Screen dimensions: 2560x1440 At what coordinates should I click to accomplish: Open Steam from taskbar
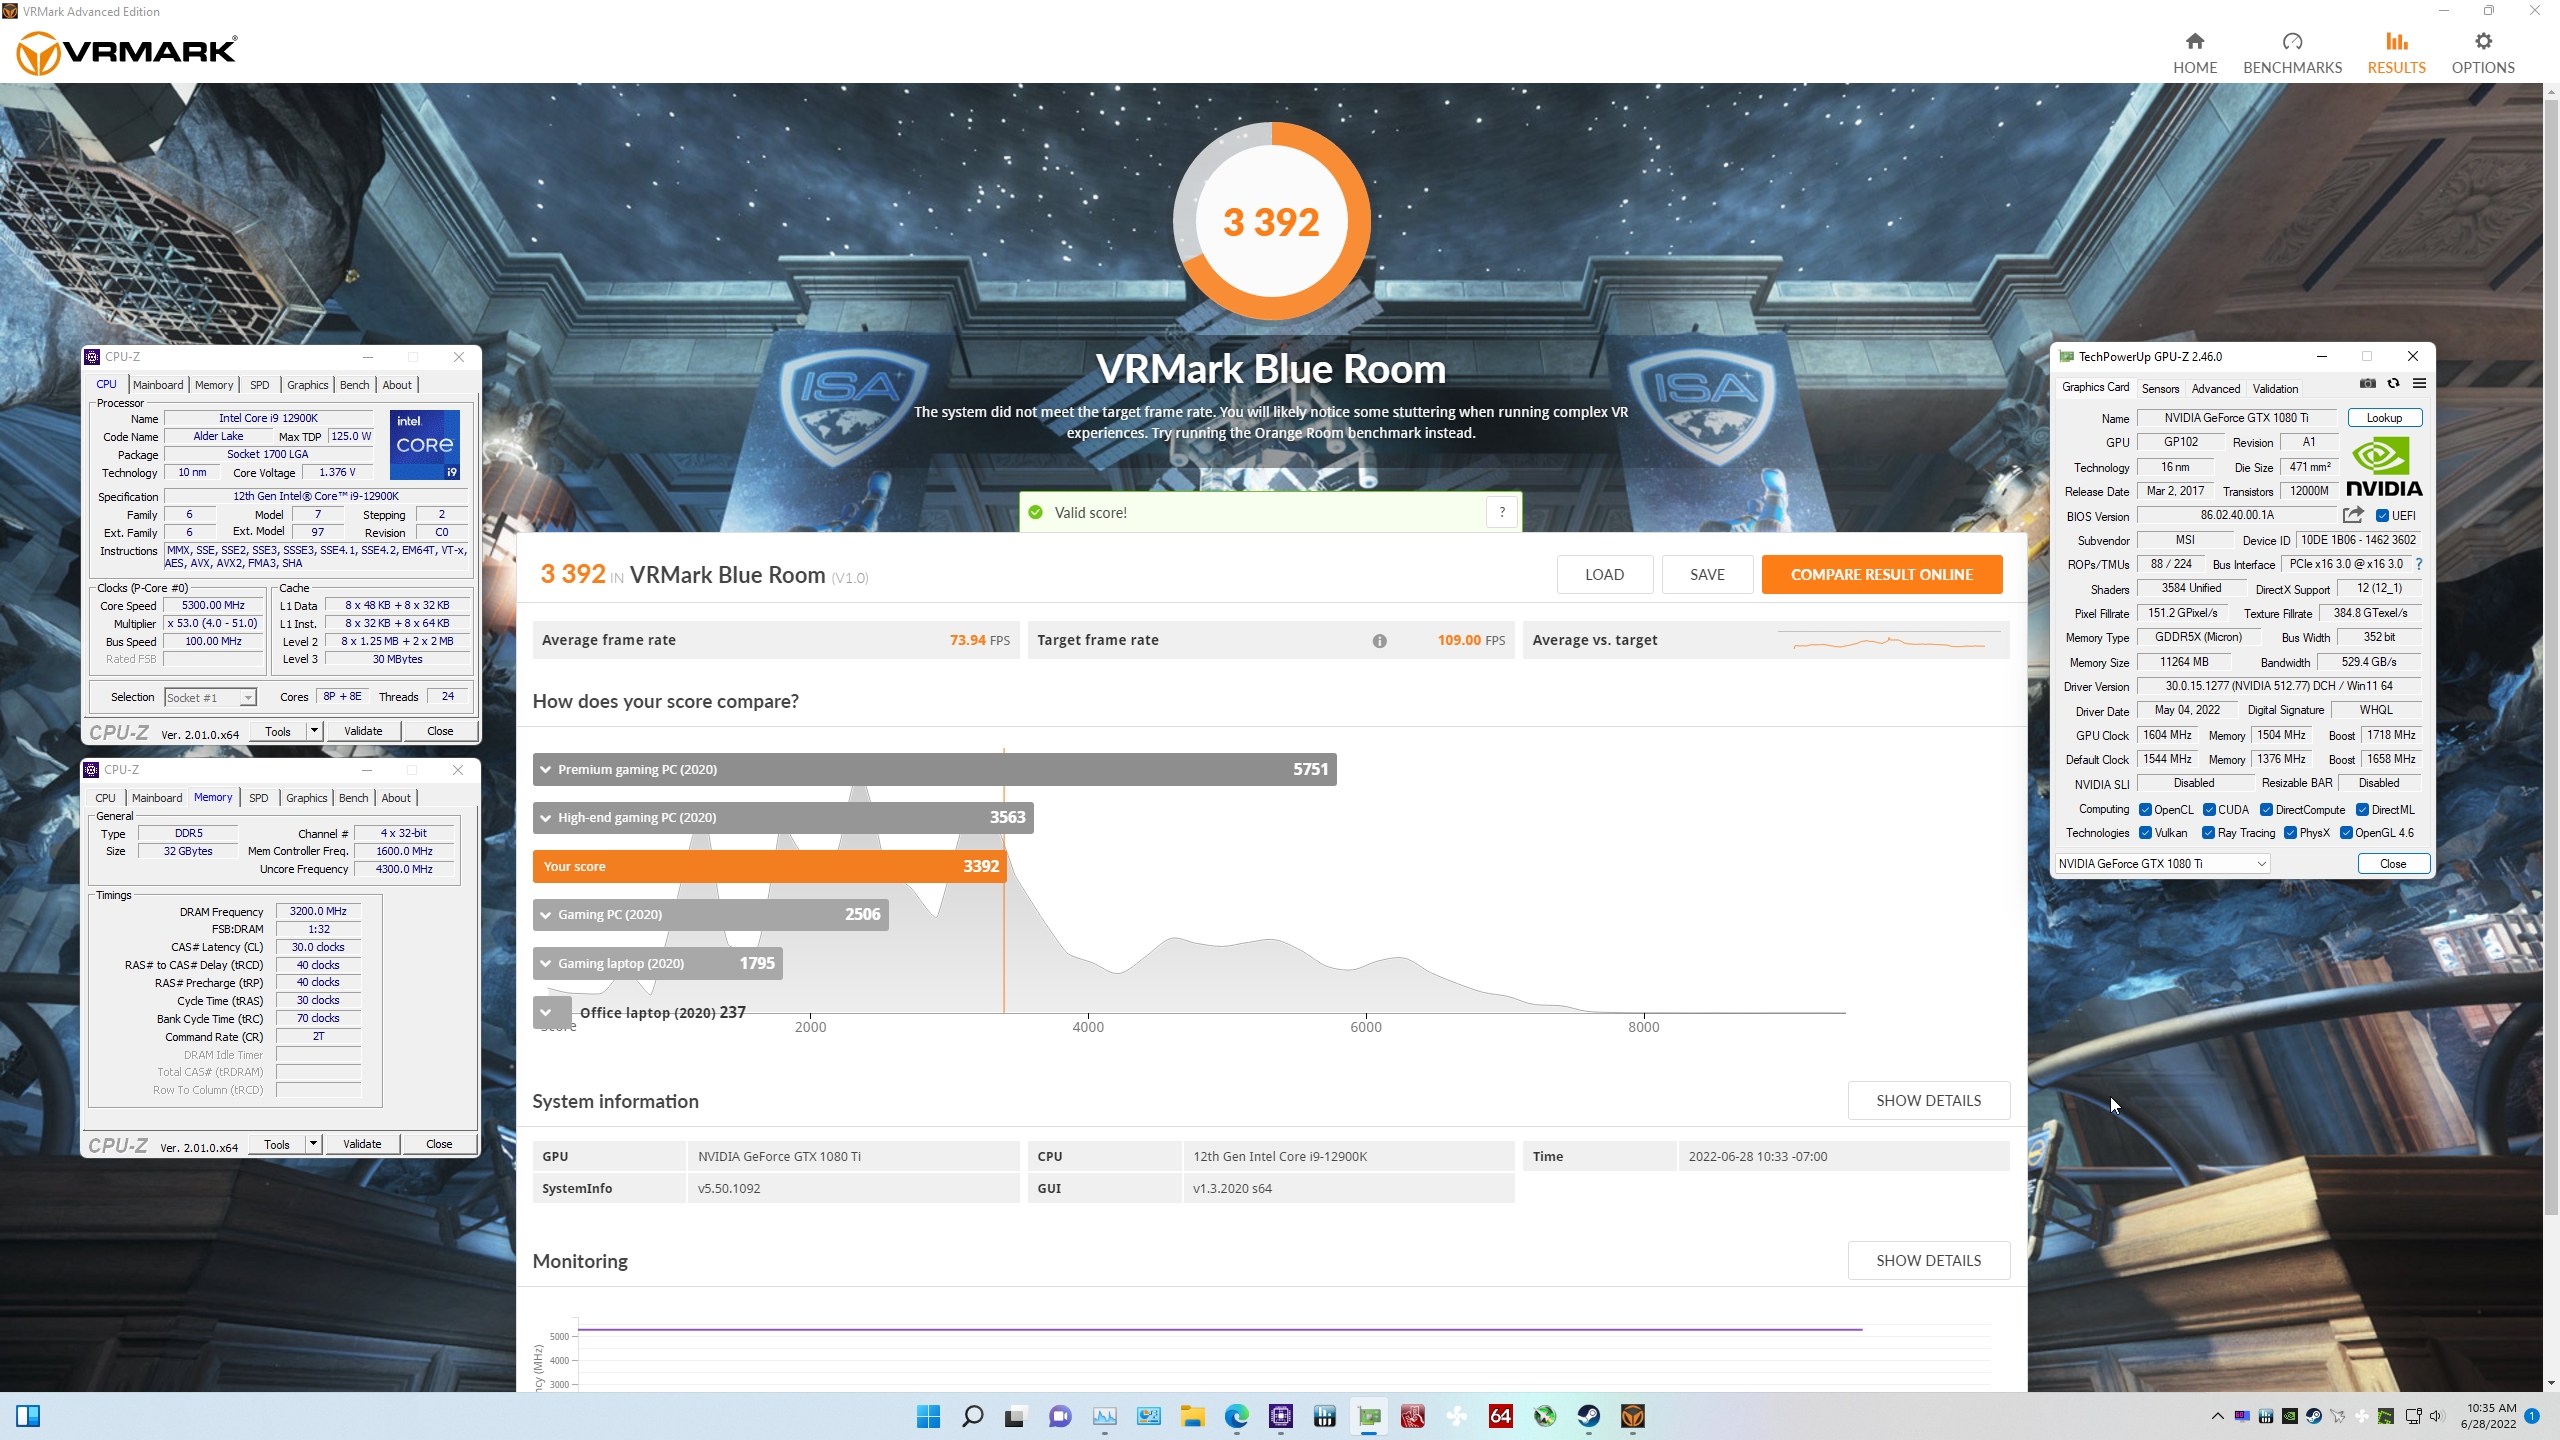point(1589,1416)
